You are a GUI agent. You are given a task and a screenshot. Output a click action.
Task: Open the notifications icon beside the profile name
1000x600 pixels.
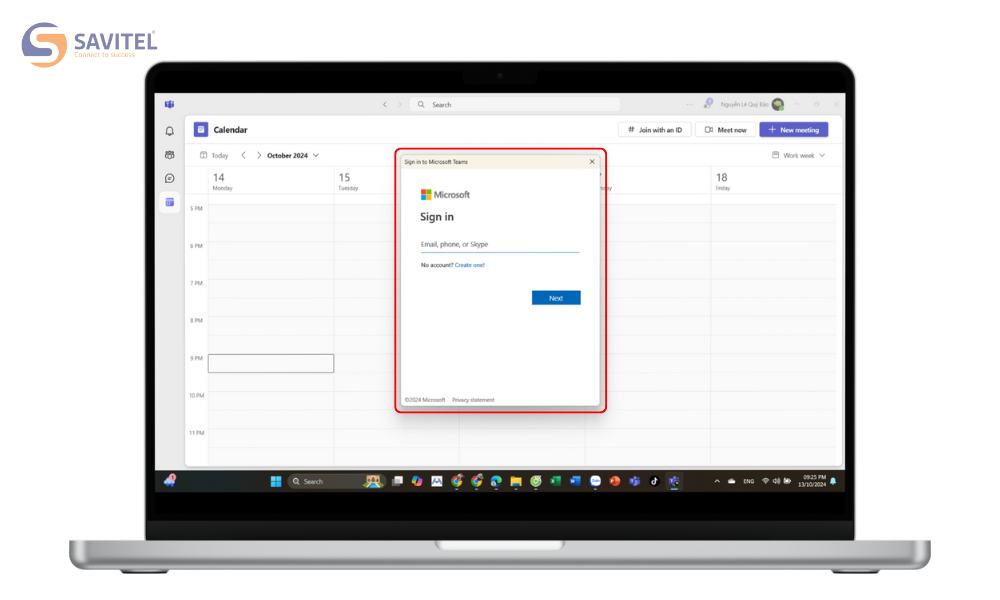click(708, 103)
